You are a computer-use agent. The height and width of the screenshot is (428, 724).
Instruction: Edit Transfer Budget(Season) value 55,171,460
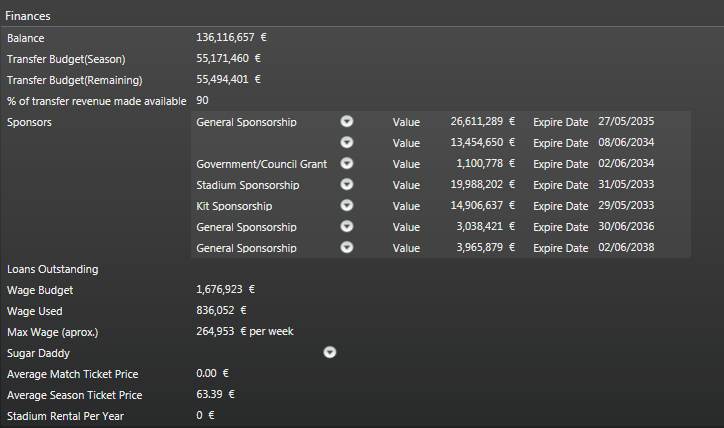[223, 58]
